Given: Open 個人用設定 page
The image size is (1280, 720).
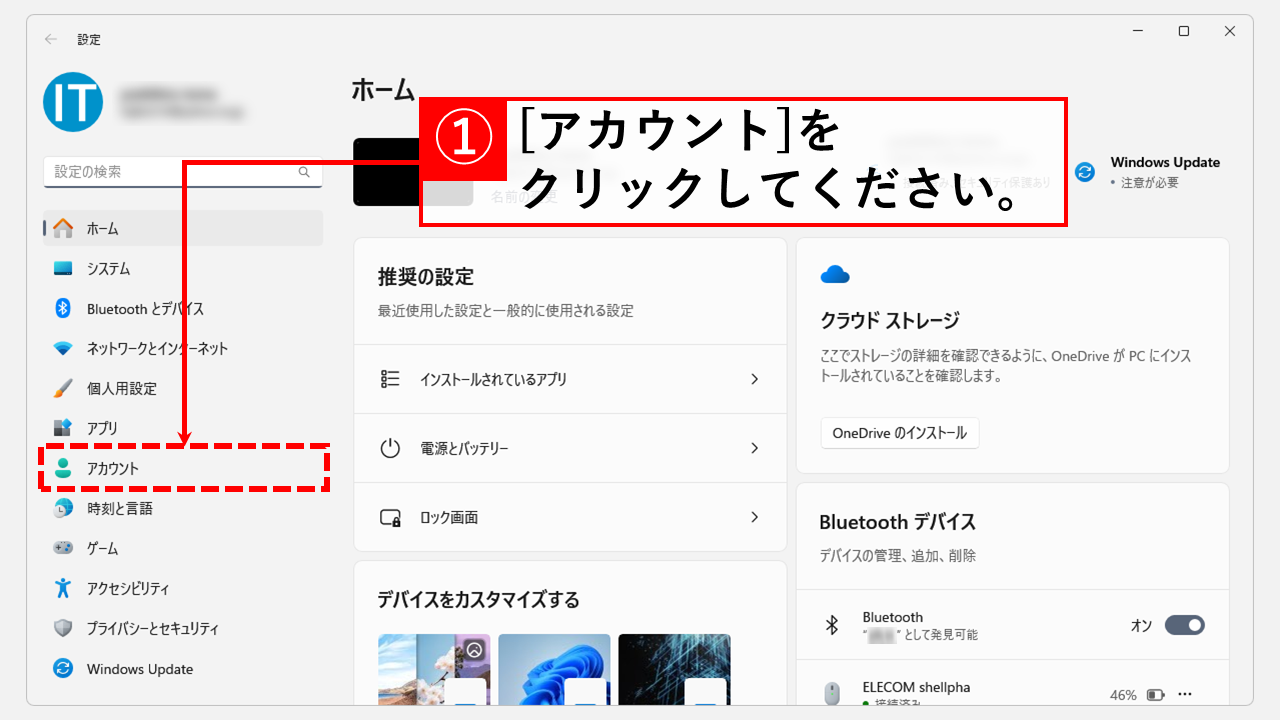Looking at the screenshot, I should (183, 388).
